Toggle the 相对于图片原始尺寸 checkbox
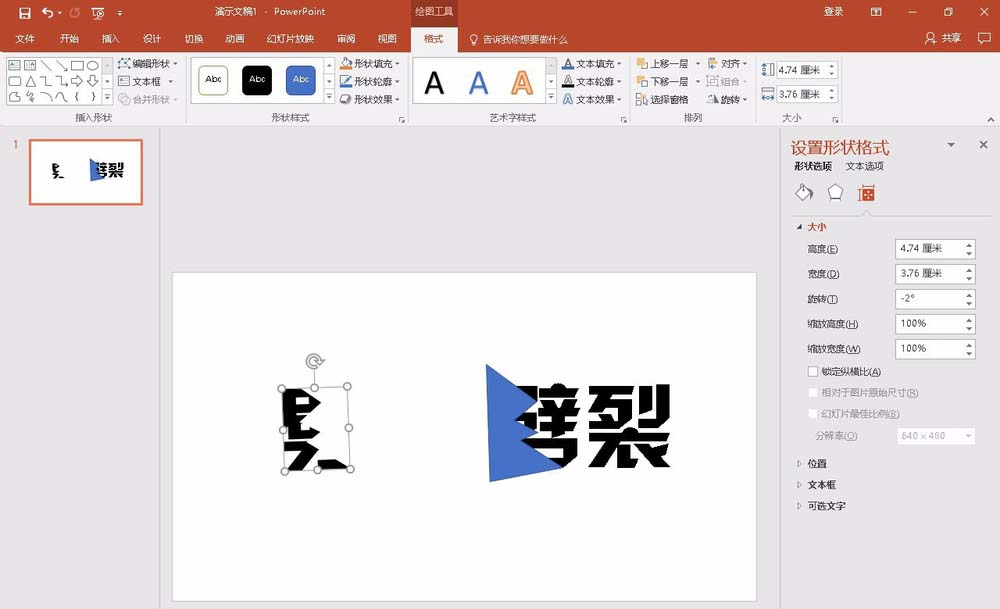 (x=812, y=392)
